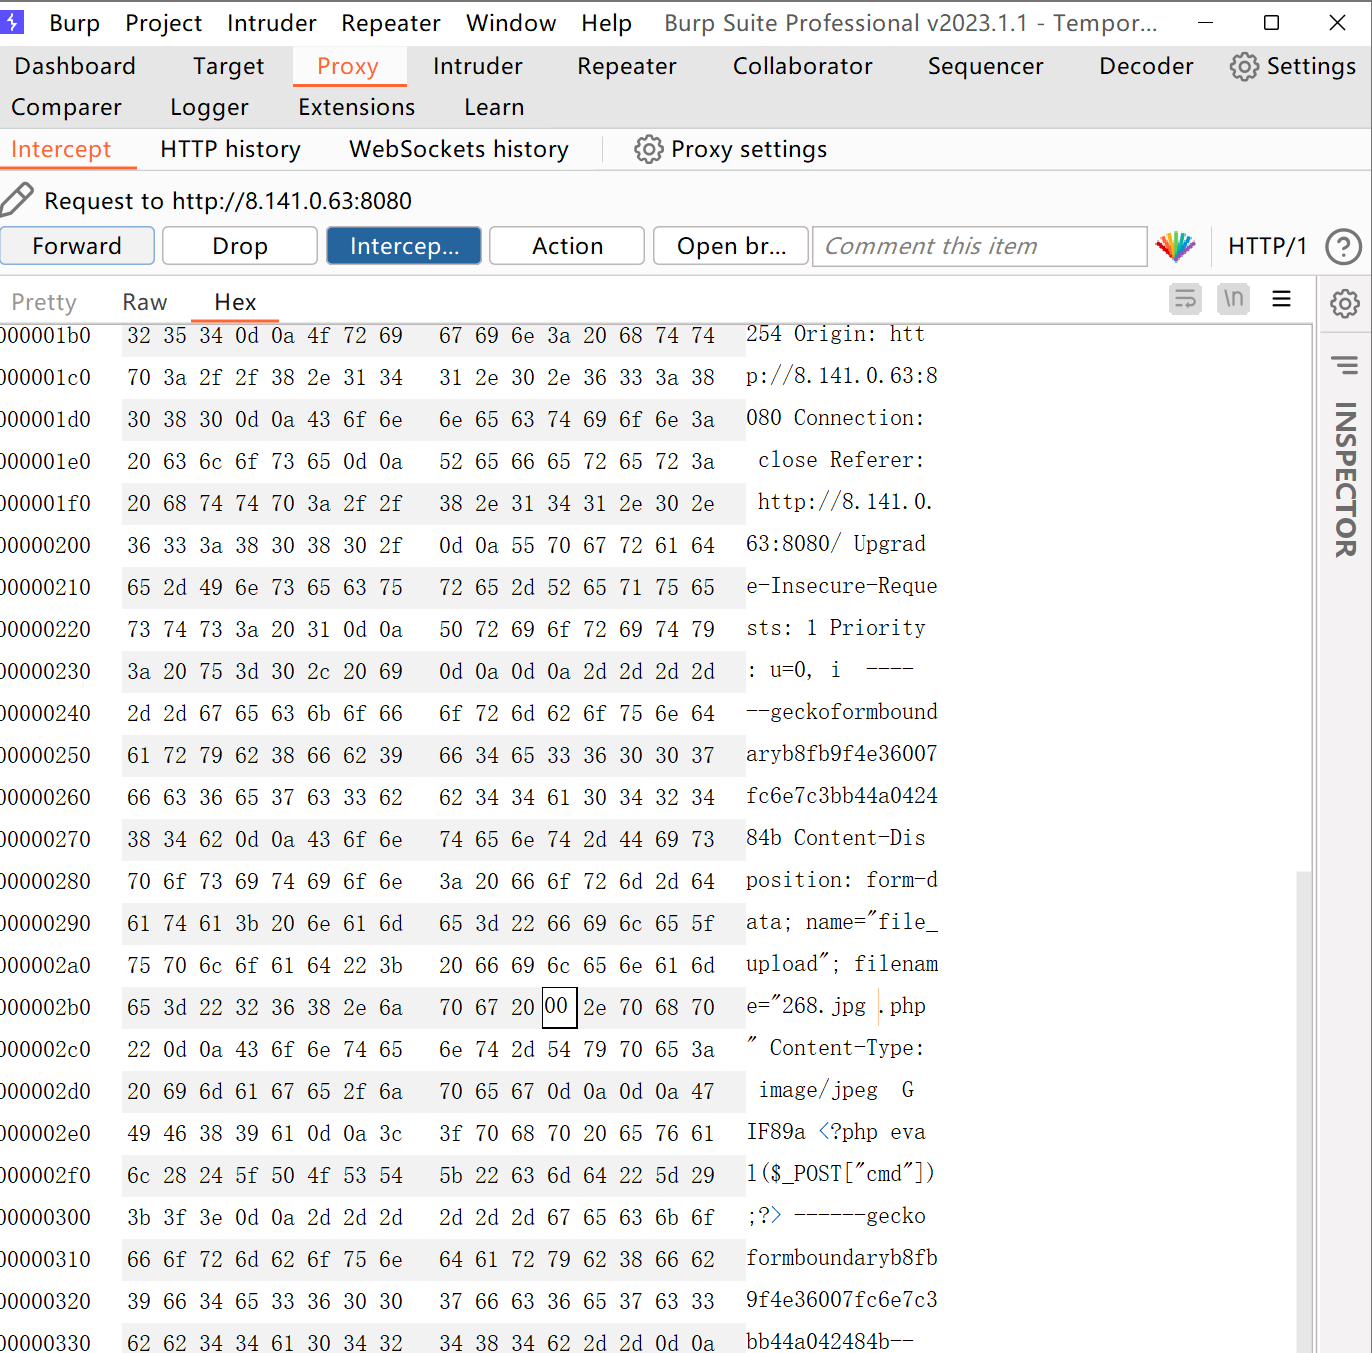Click ASCII text 'IF89a <?php eva'
1372x1353 pixels.
tap(836, 1132)
